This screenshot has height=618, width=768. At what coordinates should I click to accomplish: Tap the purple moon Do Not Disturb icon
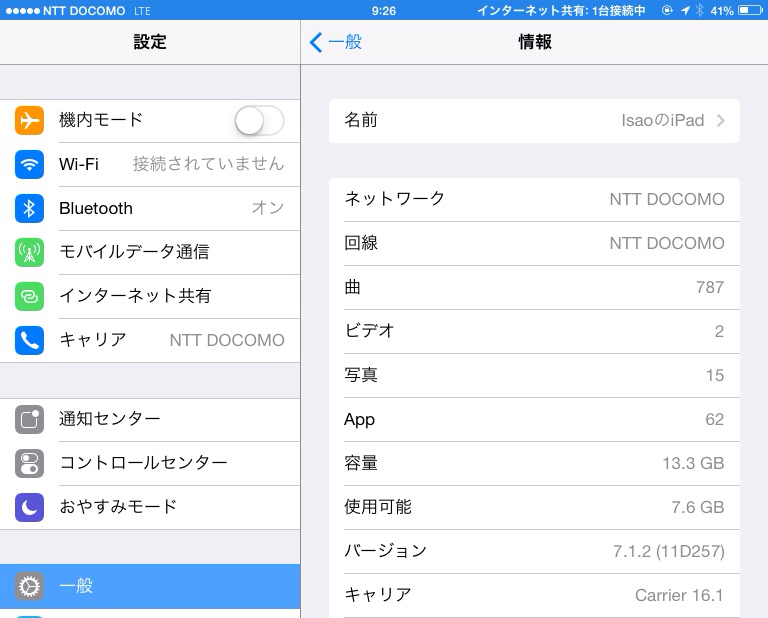coord(29,507)
